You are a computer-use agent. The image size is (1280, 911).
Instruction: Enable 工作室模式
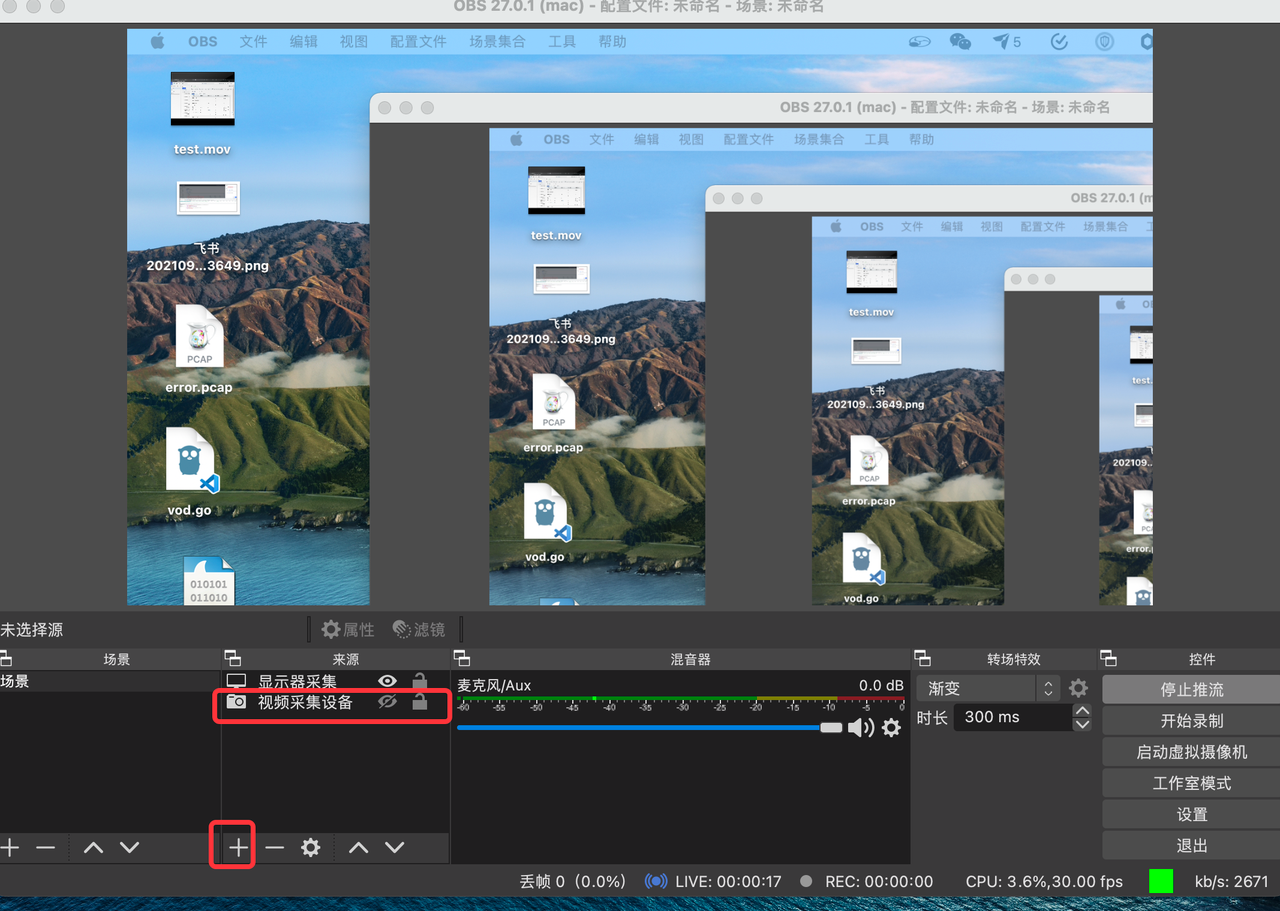(x=1191, y=783)
